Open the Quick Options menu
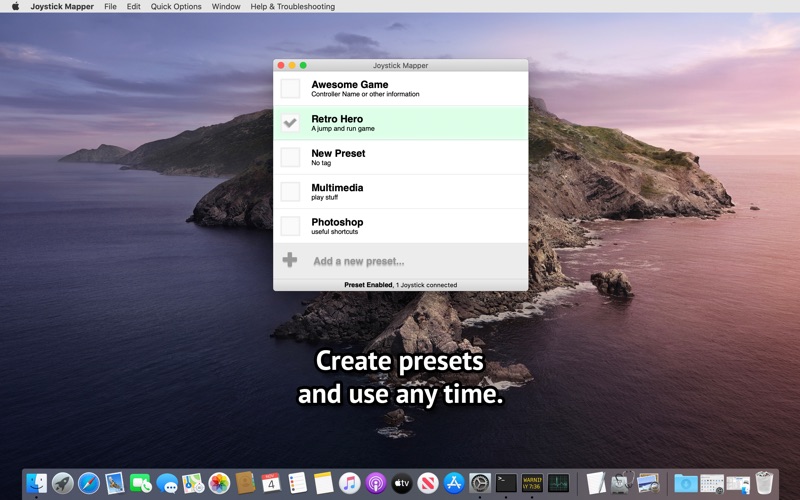800x500 pixels. pyautogui.click(x=176, y=7)
